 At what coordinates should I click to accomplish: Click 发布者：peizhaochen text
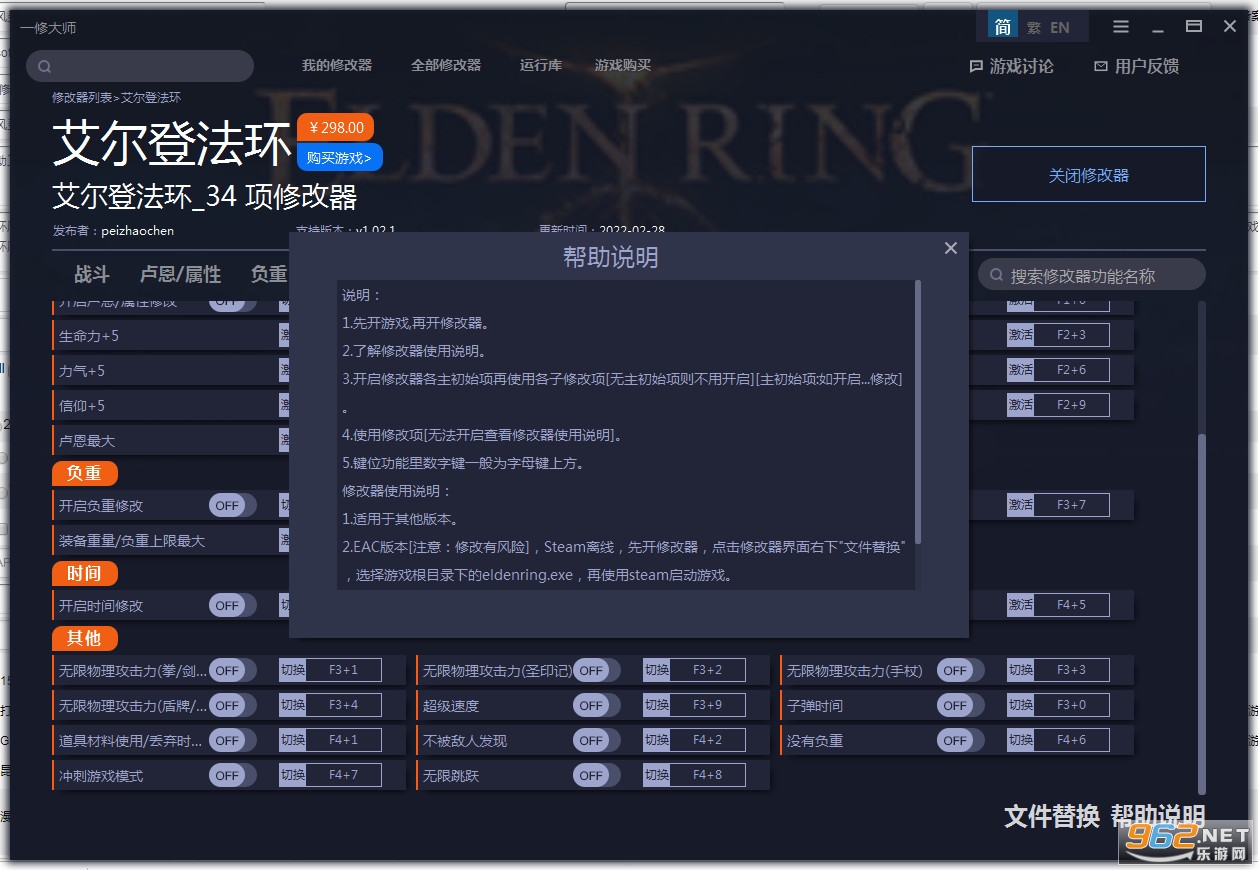113,230
